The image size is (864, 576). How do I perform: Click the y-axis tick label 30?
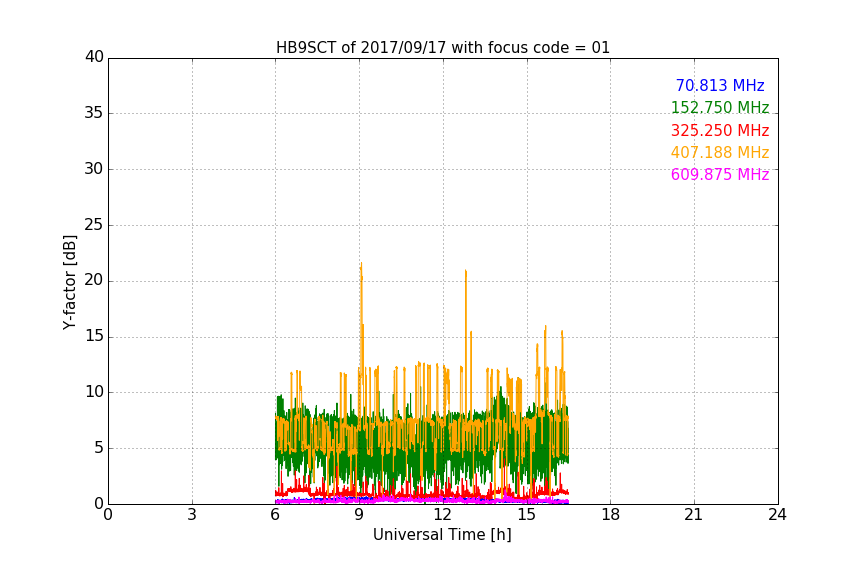94,169
